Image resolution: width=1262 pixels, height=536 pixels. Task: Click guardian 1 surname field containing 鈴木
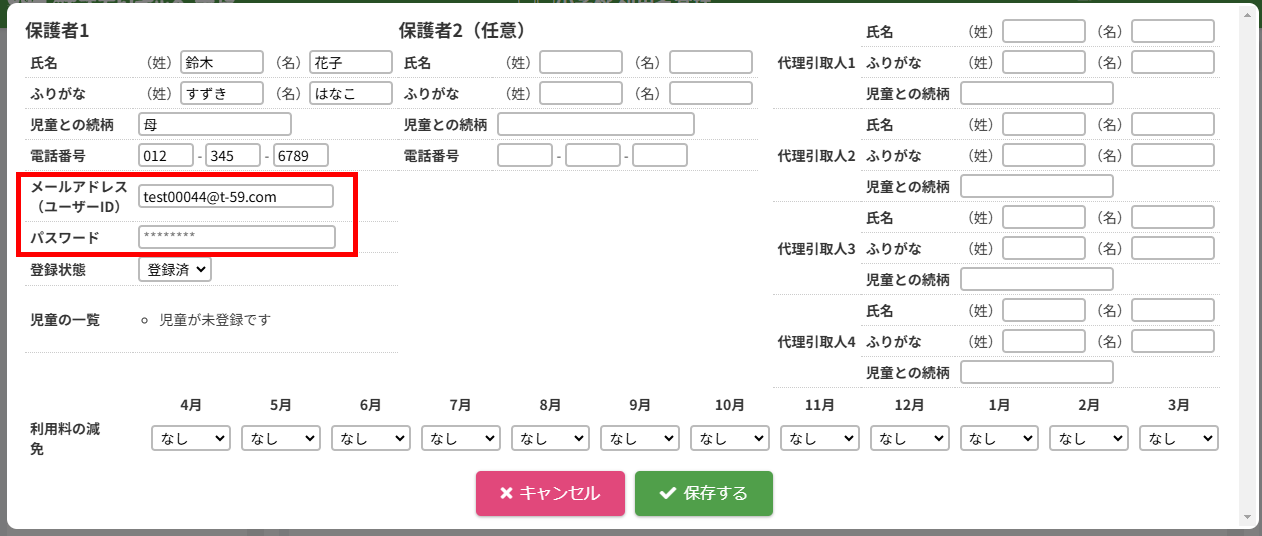coord(222,62)
